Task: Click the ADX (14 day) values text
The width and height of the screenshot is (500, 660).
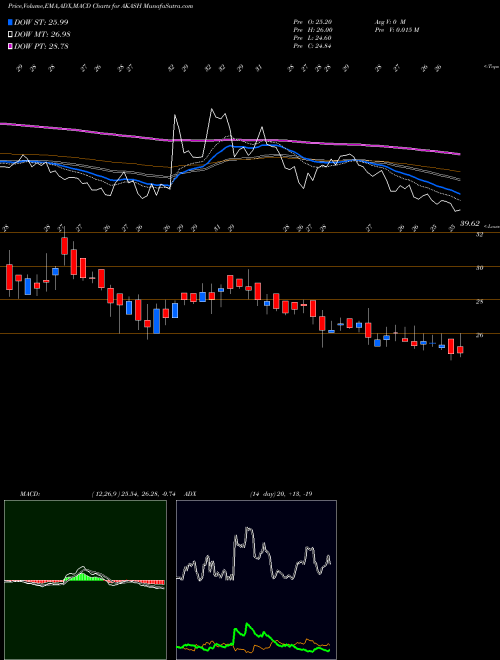Action: tap(282, 494)
